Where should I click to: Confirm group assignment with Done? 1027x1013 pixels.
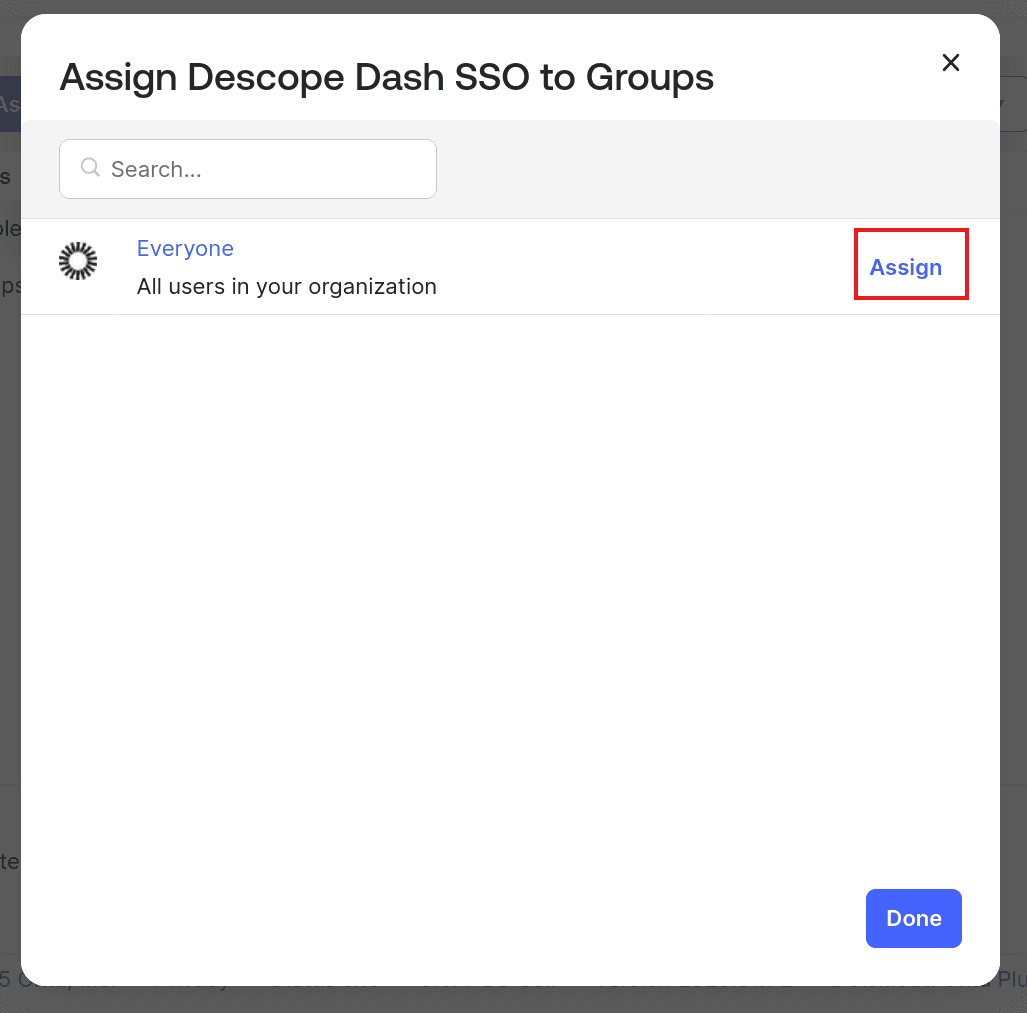(x=913, y=918)
